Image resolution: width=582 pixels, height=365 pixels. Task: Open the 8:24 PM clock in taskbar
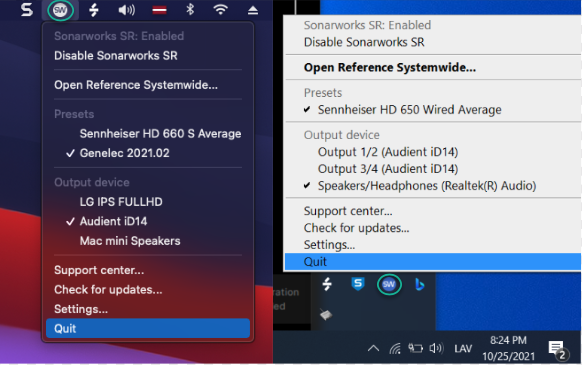click(509, 348)
